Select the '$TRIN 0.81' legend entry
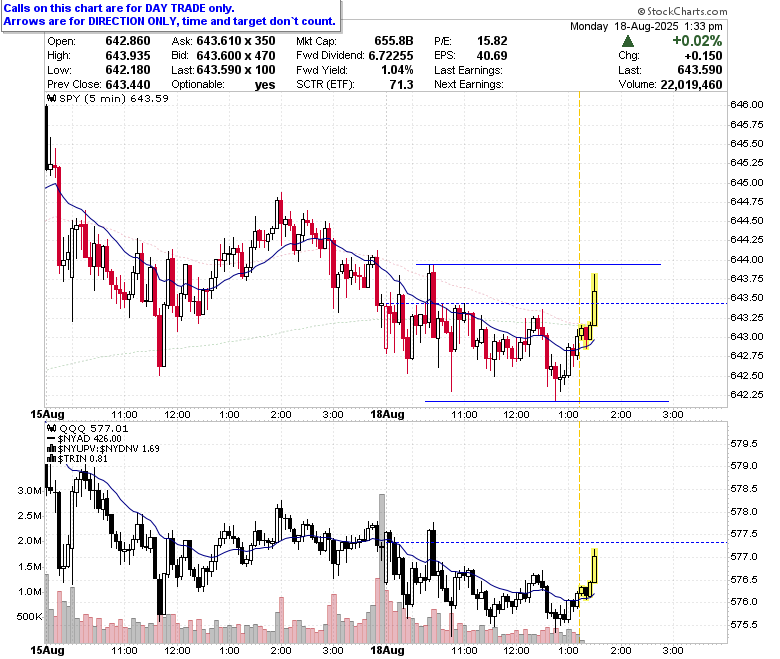 coord(83,459)
